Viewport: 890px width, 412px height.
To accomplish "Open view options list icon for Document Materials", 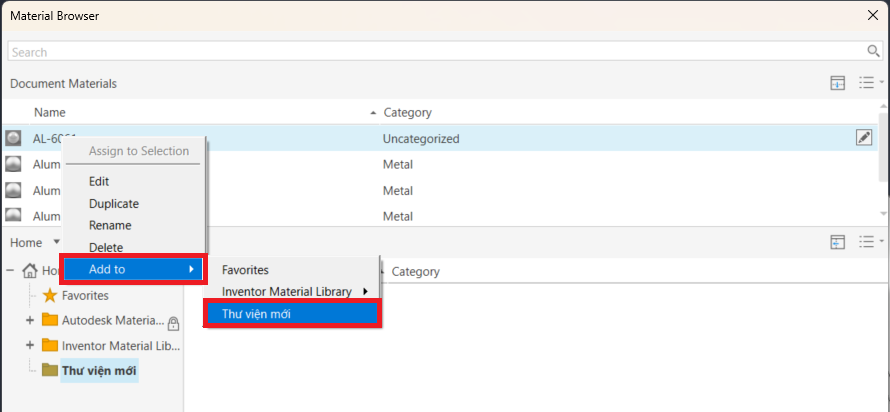I will [868, 83].
